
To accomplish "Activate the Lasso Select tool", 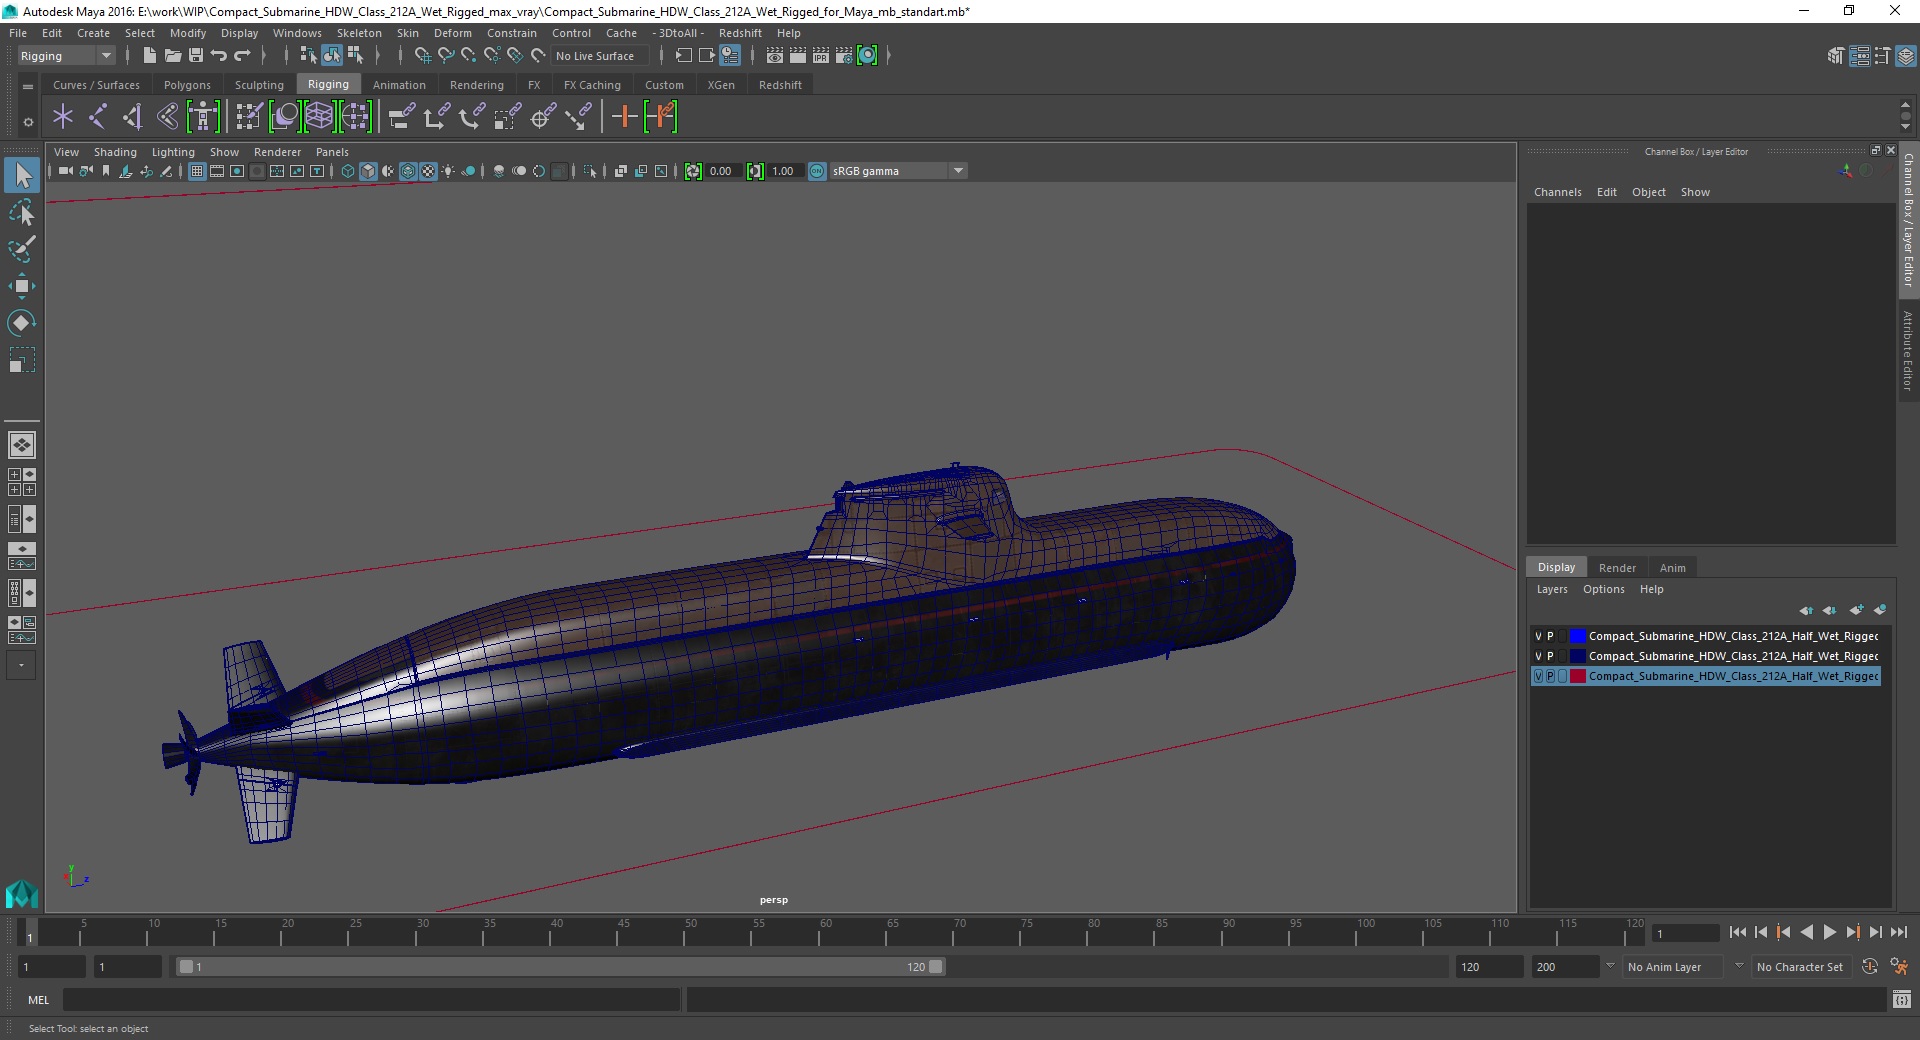I will click(x=21, y=212).
